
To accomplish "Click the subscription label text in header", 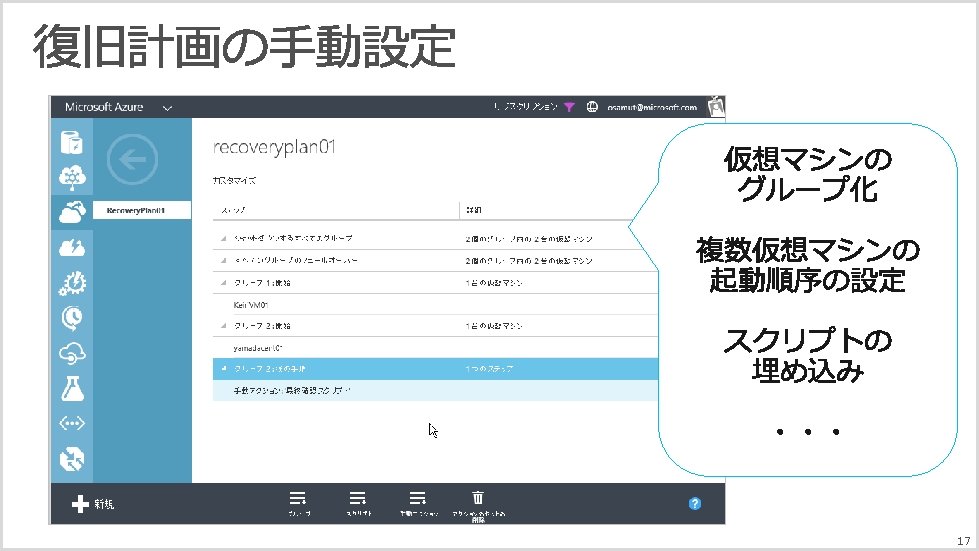I will click(524, 107).
